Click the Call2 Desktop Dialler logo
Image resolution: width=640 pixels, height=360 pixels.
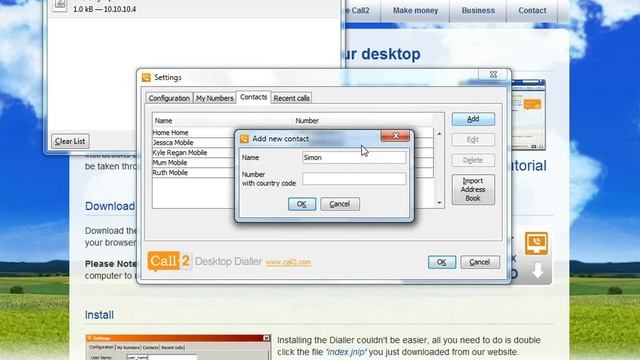(x=204, y=261)
